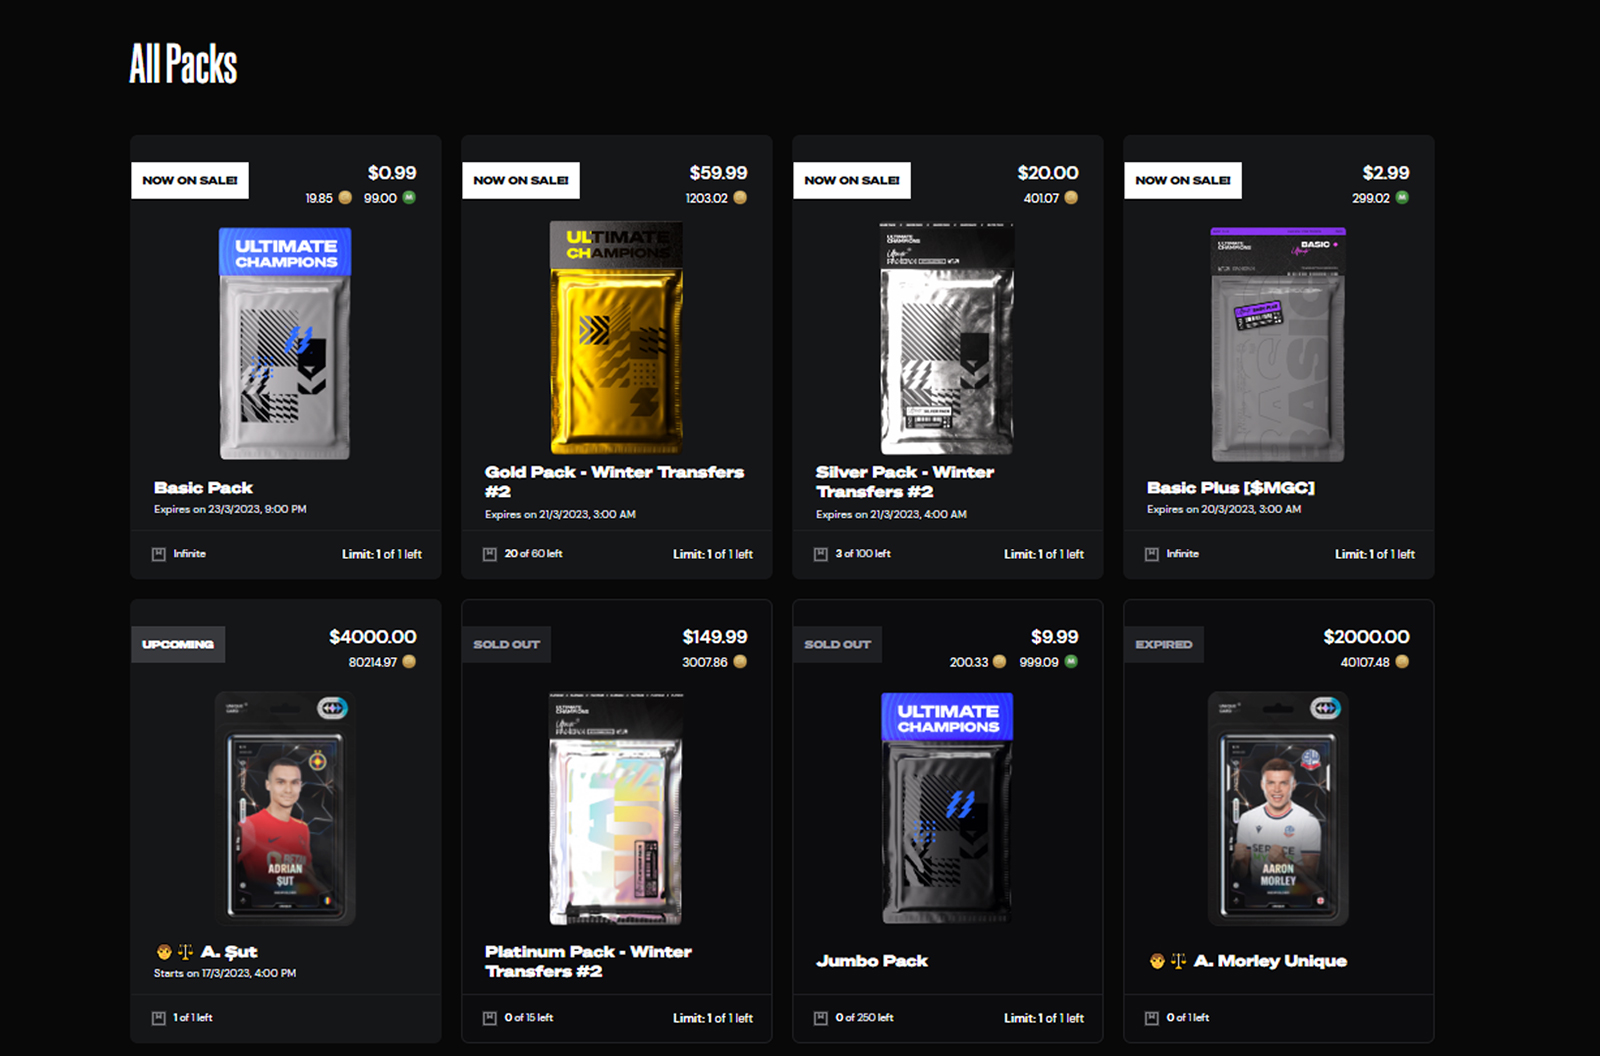Click the scales icon next to A. Șut
1600x1056 pixels.
point(185,952)
